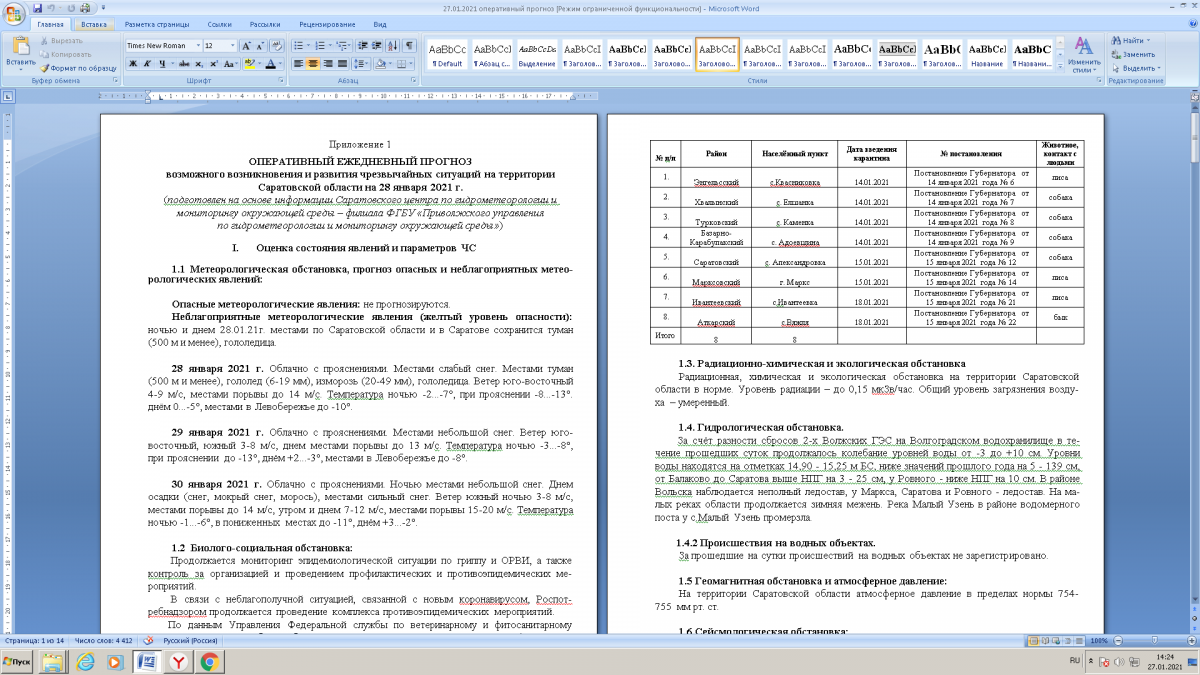Toggle underline (Ч) formatting

pyautogui.click(x=162, y=63)
